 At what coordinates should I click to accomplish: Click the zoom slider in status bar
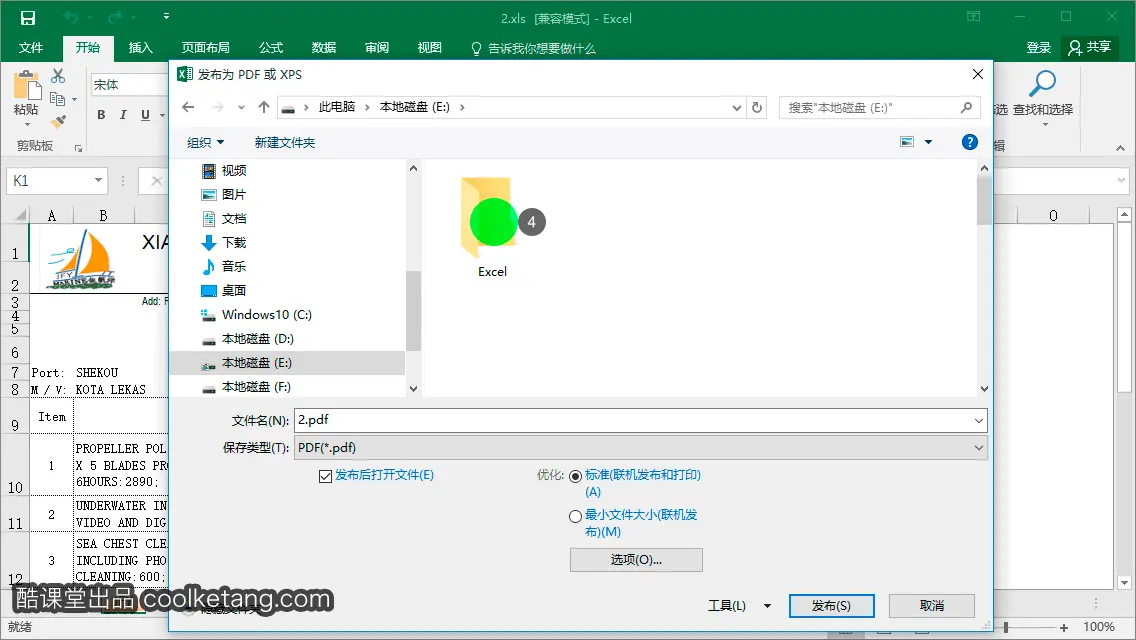click(x=1006, y=627)
